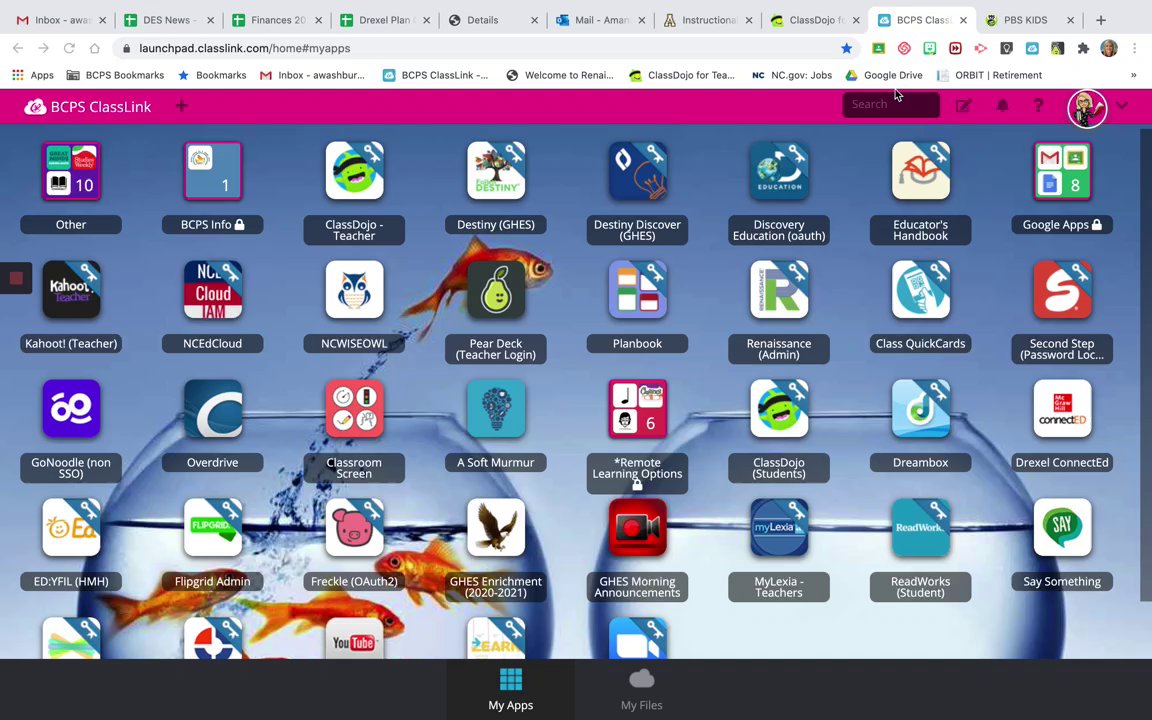Open the Zearn app icon
This screenshot has height=720, width=1152.
click(x=496, y=638)
